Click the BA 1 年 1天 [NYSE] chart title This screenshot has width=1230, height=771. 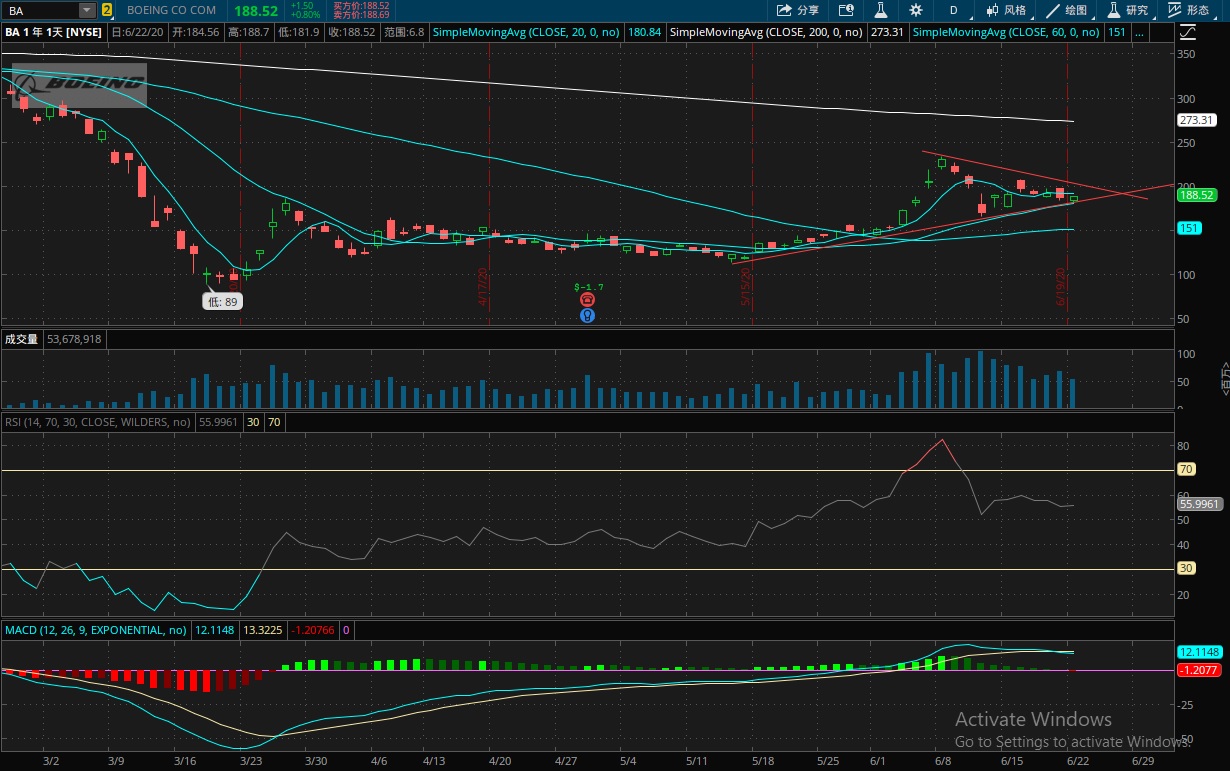coord(55,32)
